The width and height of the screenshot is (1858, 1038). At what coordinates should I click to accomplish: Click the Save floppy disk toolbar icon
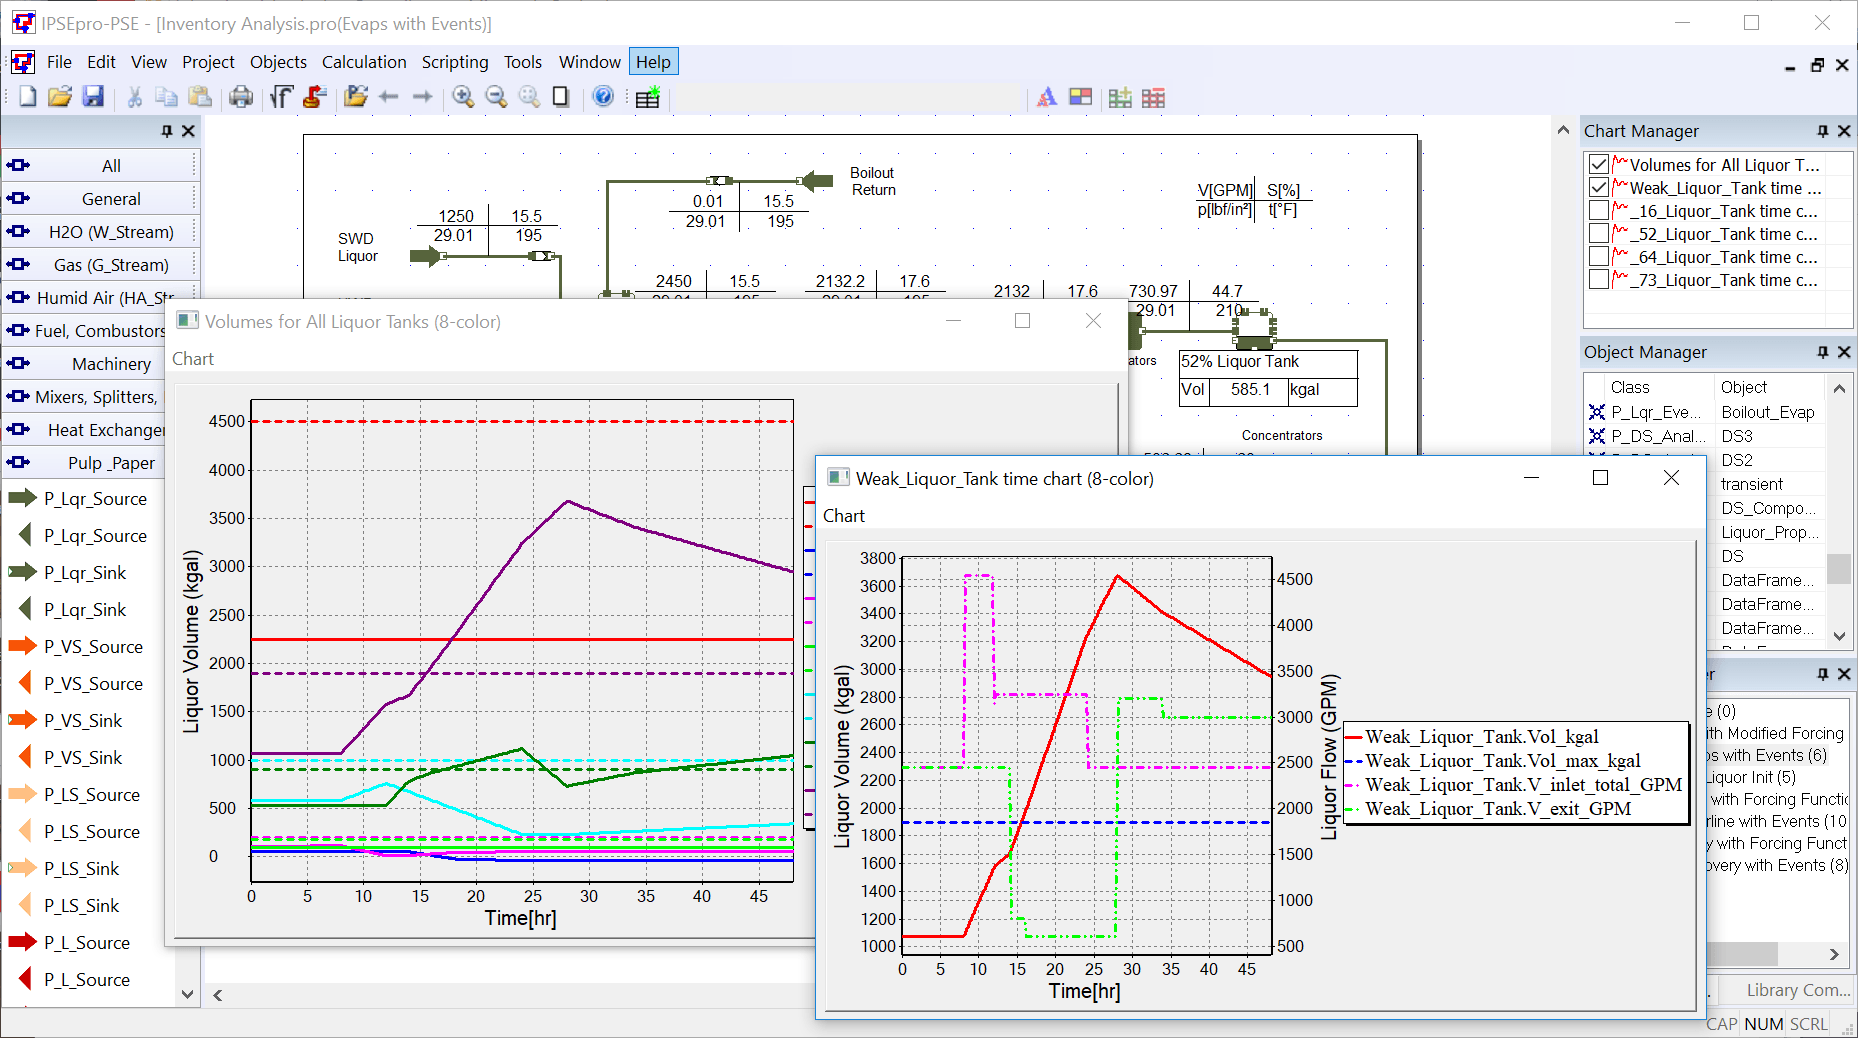93,97
